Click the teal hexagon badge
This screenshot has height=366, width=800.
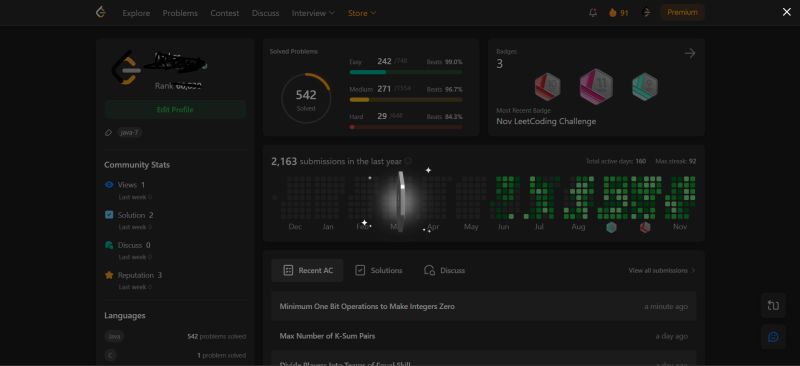644,87
